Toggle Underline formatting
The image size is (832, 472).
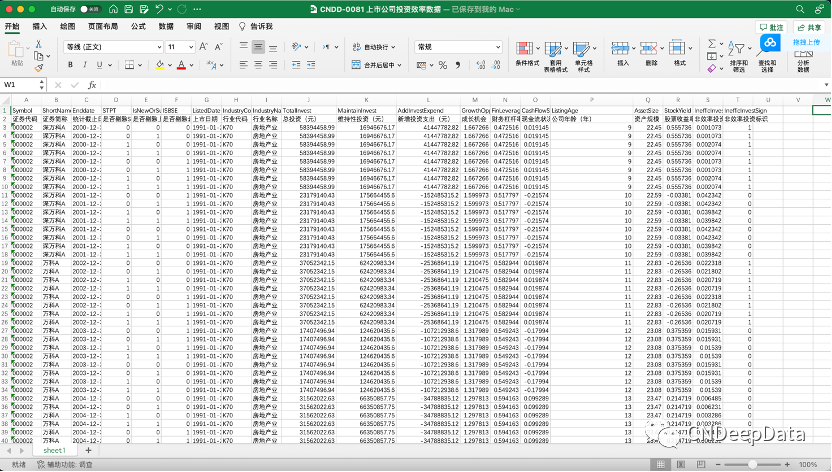[x=100, y=65]
